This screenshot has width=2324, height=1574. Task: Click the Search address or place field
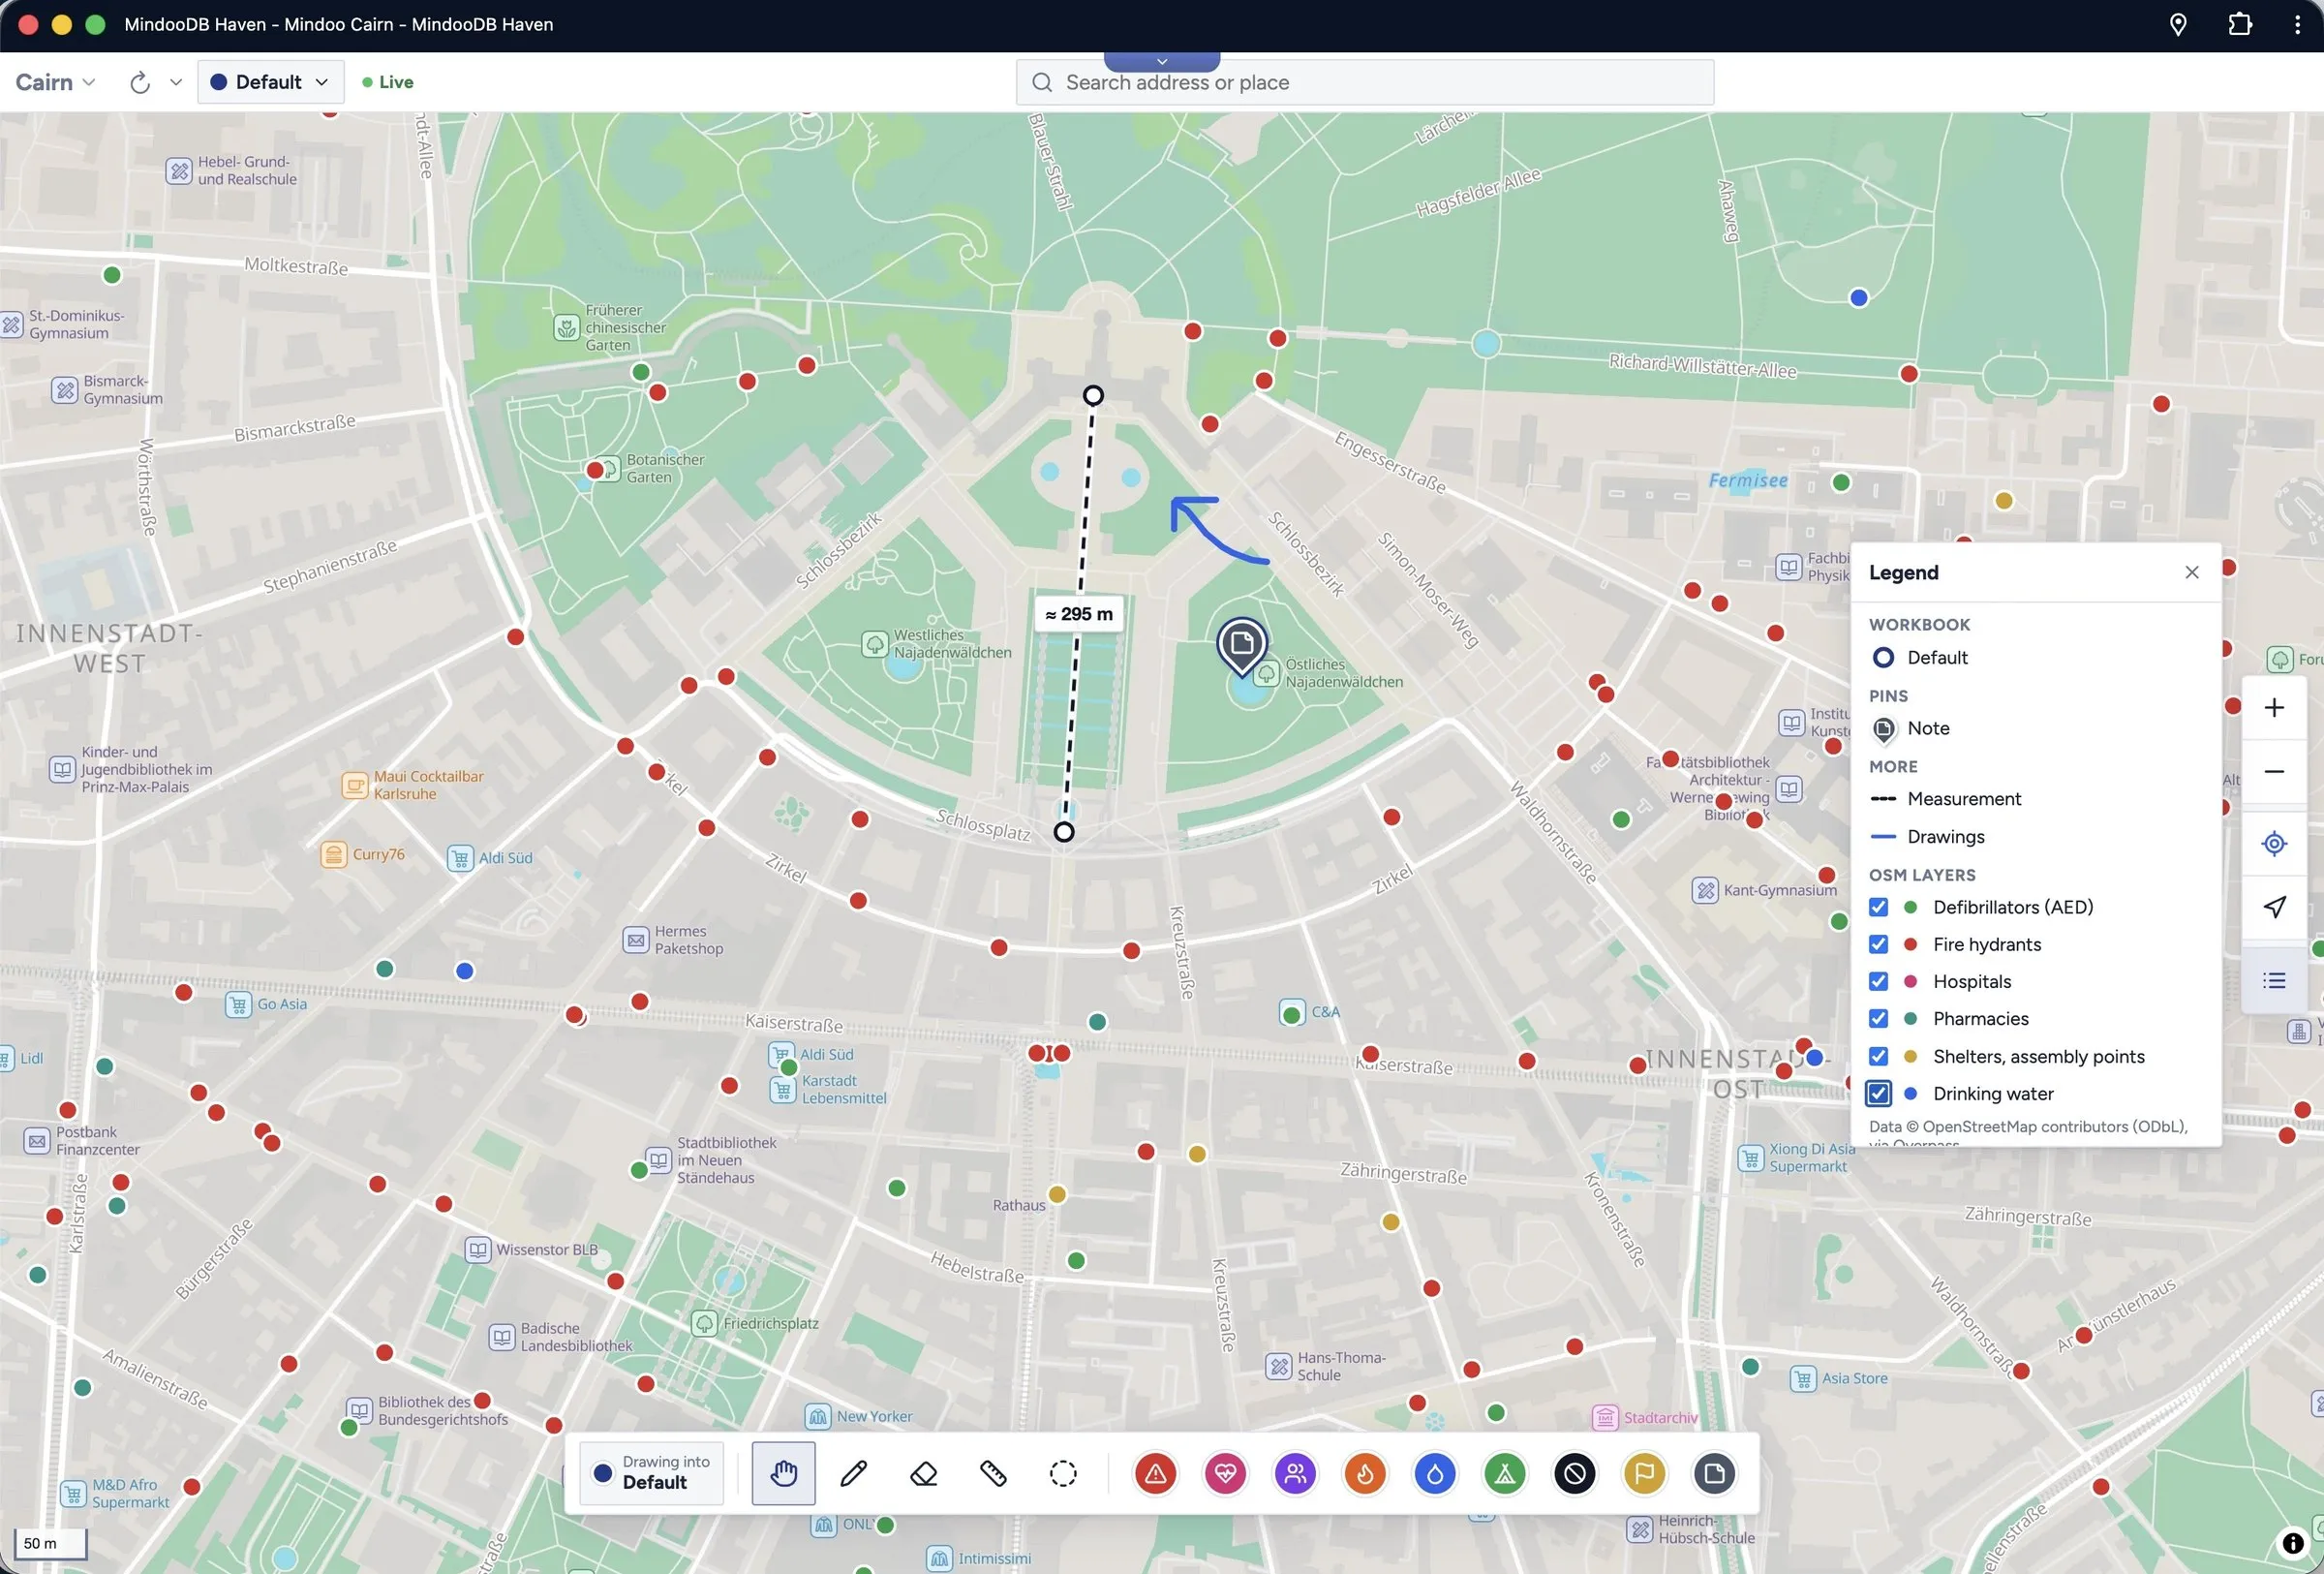coord(1365,82)
